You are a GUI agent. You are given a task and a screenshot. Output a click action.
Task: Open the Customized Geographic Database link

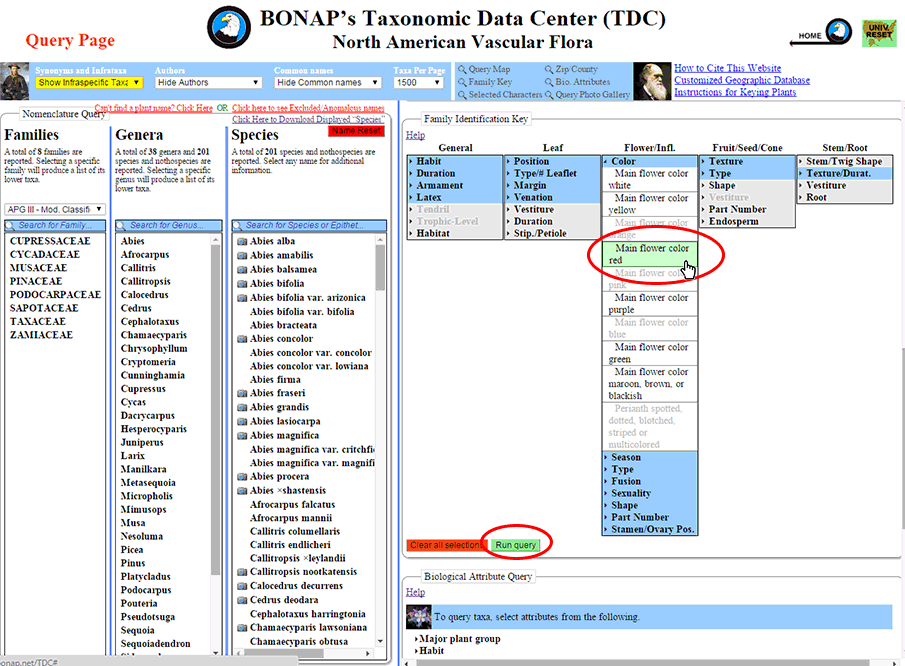coord(742,80)
